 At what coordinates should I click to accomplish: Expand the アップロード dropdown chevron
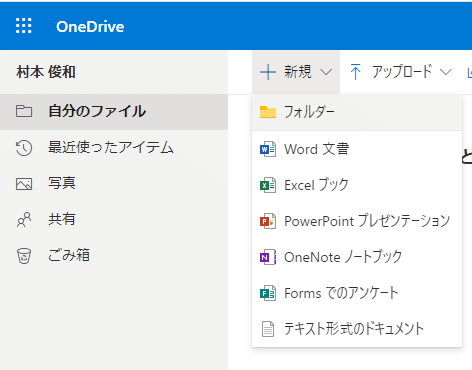pyautogui.click(x=446, y=72)
